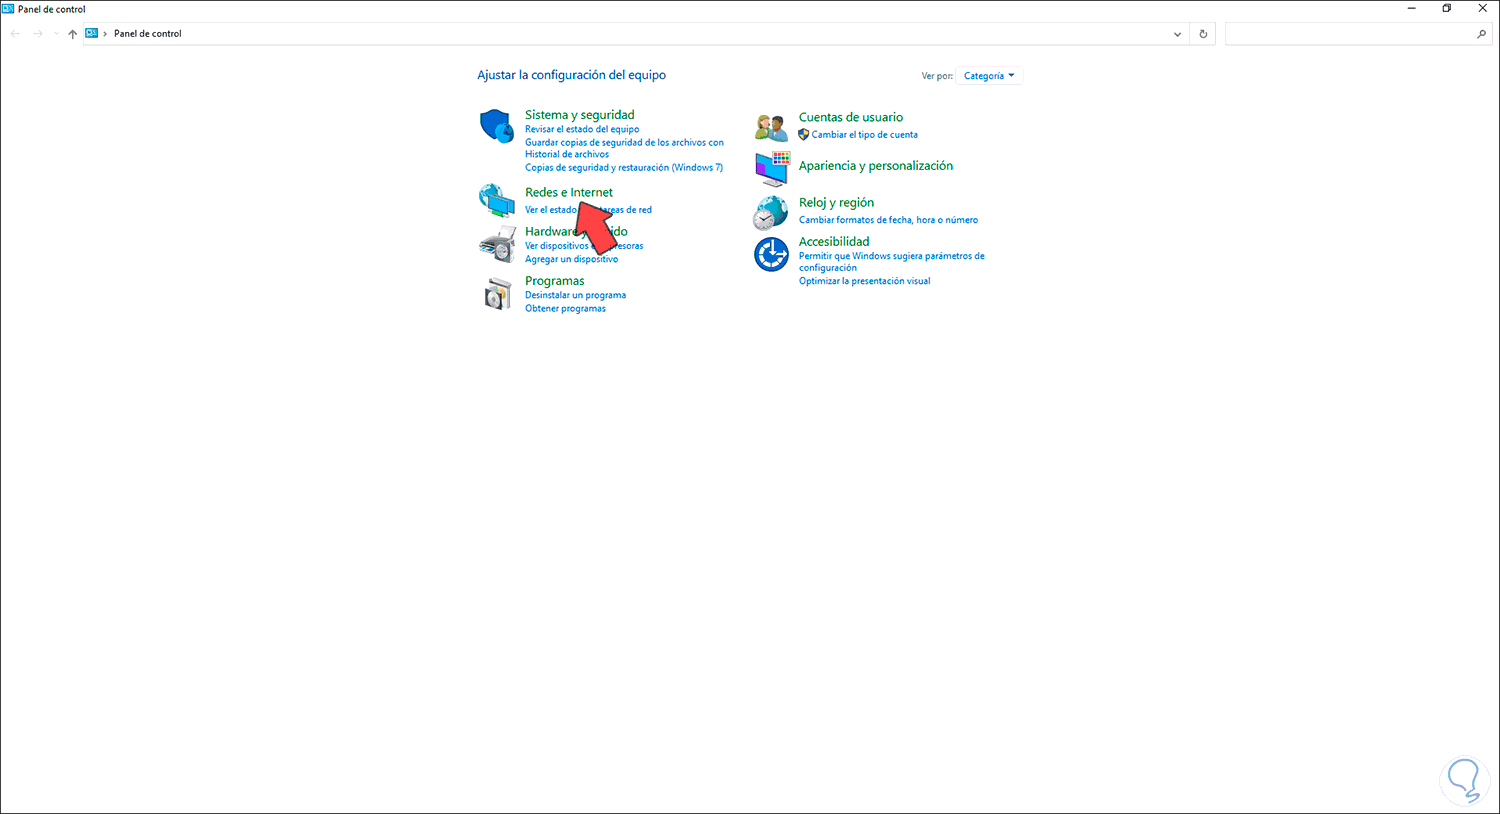Viewport: 1500px width, 814px height.
Task: Click Desinstalar un programa
Action: 575,295
